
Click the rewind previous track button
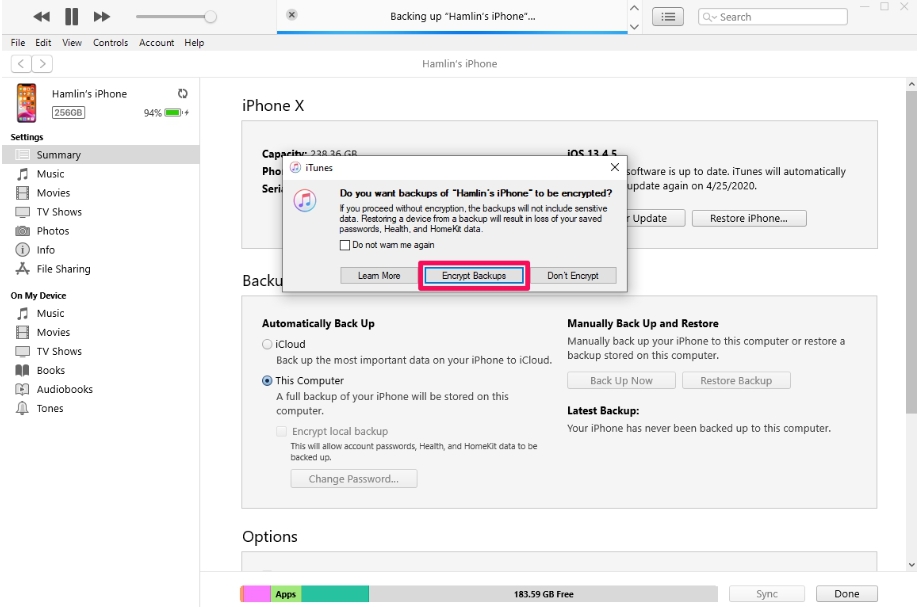(x=41, y=16)
